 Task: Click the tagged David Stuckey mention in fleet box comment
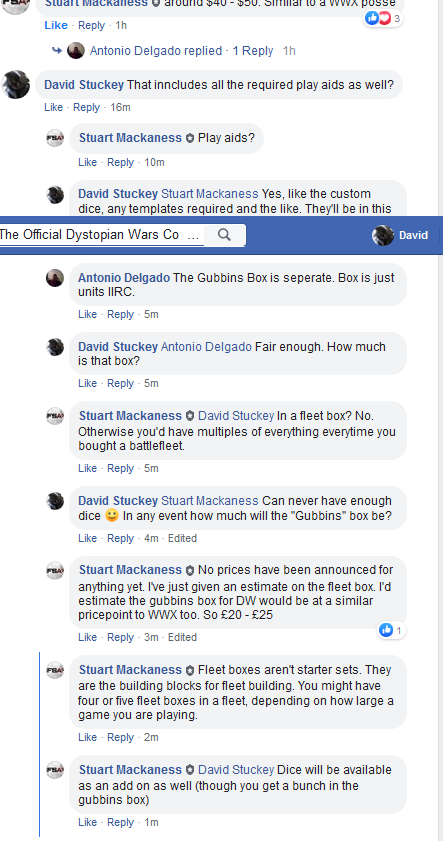tap(236, 416)
